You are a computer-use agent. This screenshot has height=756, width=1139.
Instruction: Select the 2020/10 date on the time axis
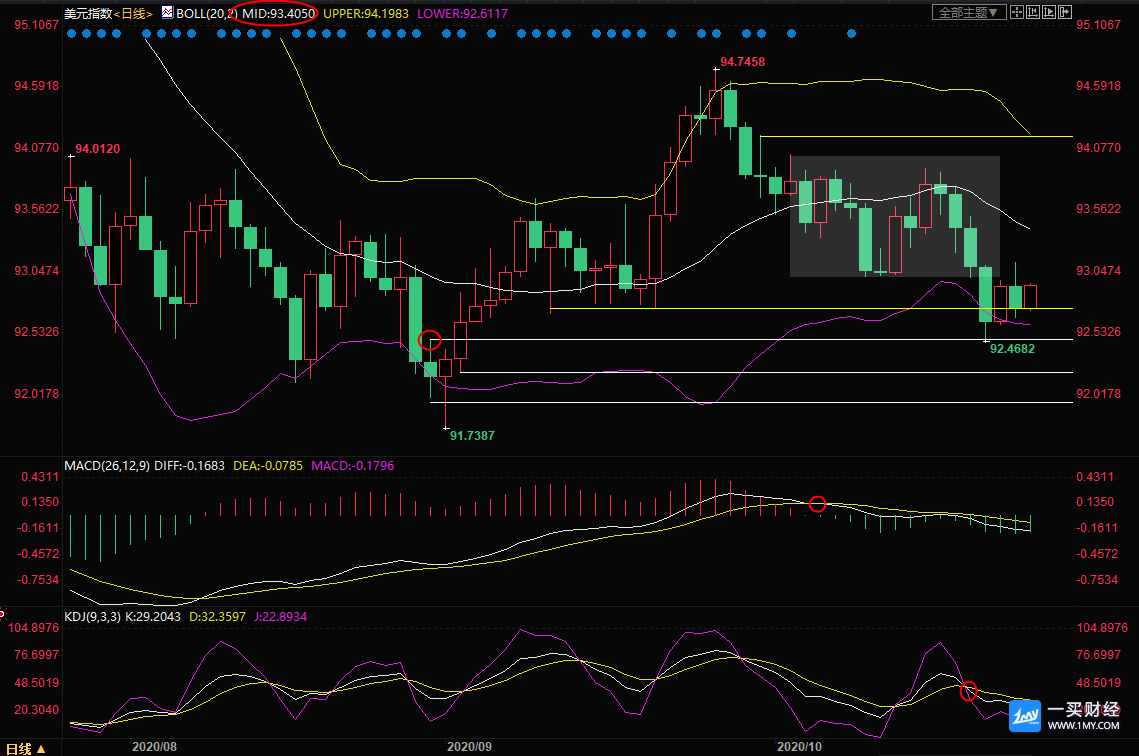(x=799, y=747)
